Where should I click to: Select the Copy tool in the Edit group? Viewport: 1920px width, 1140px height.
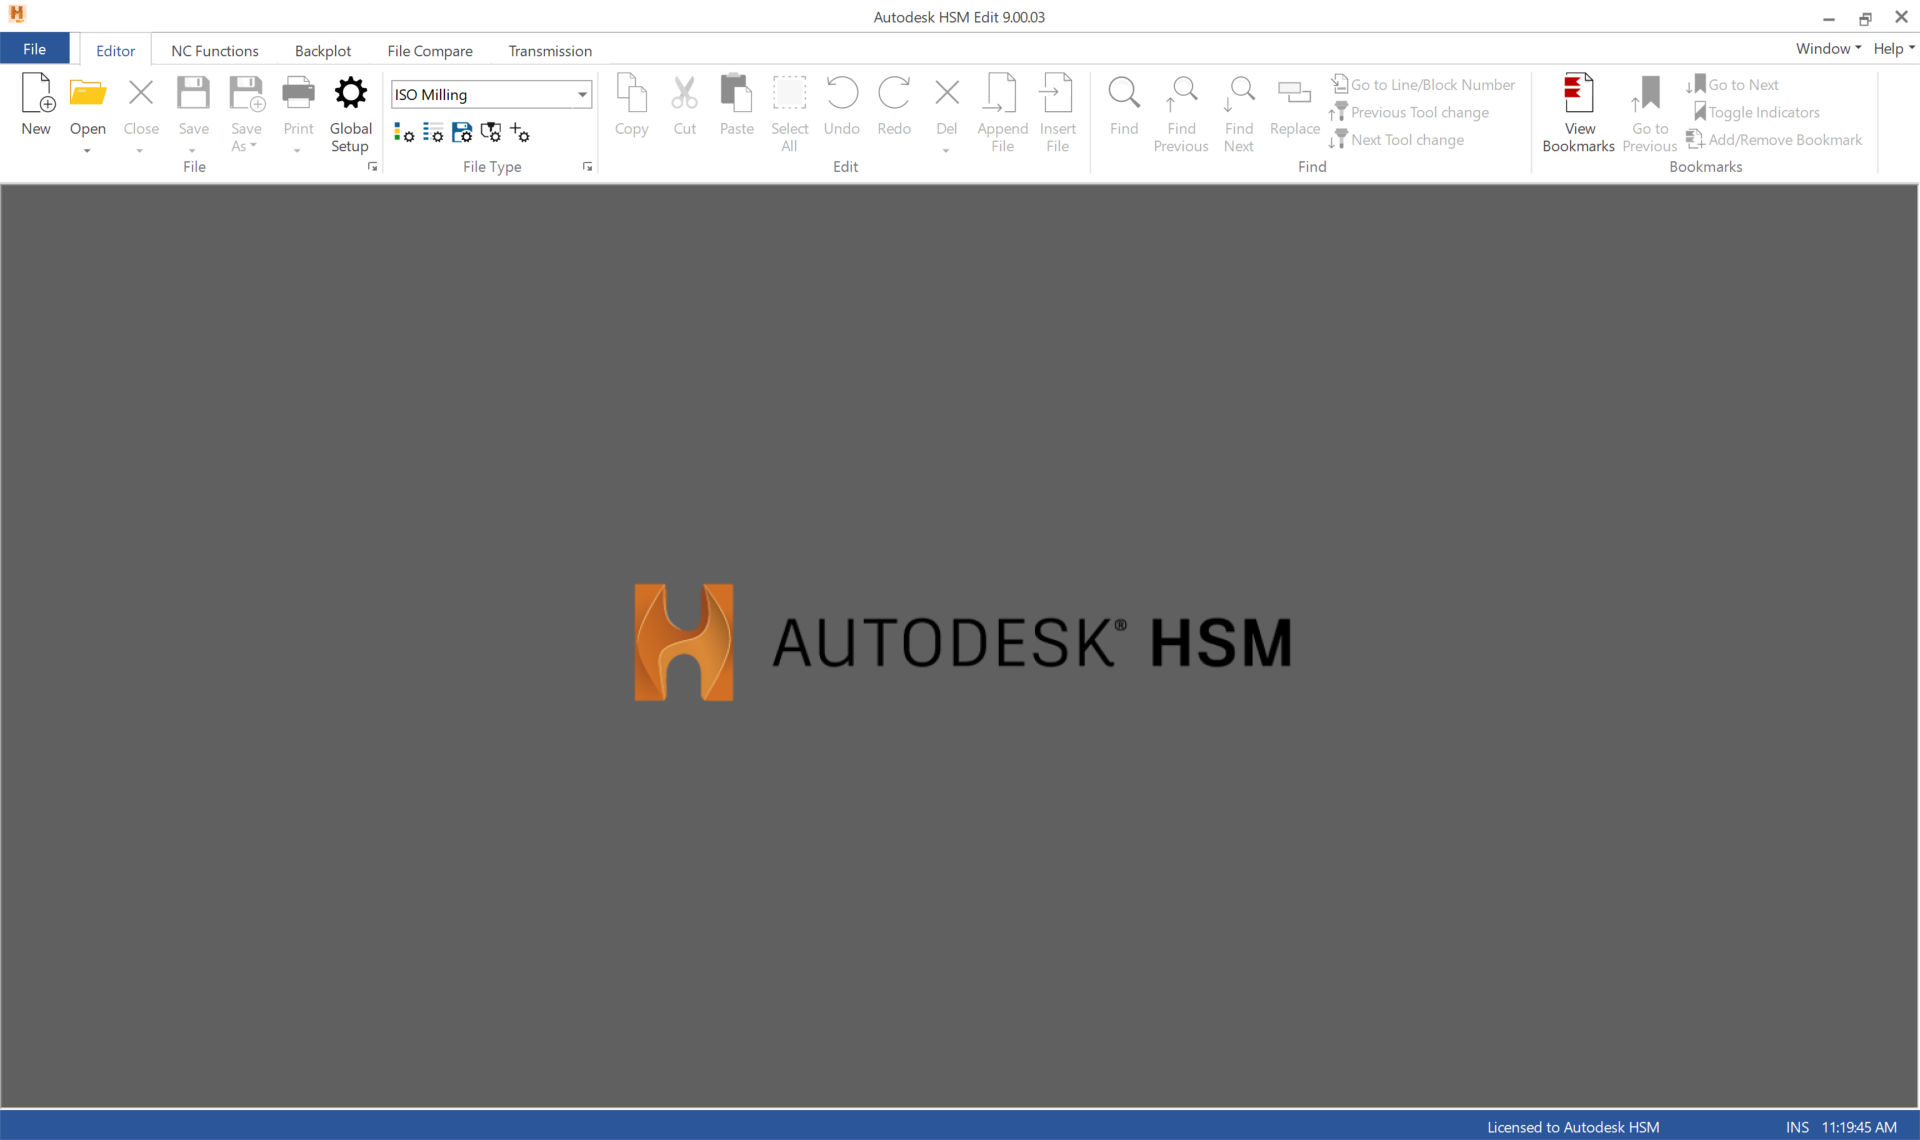coord(631,103)
